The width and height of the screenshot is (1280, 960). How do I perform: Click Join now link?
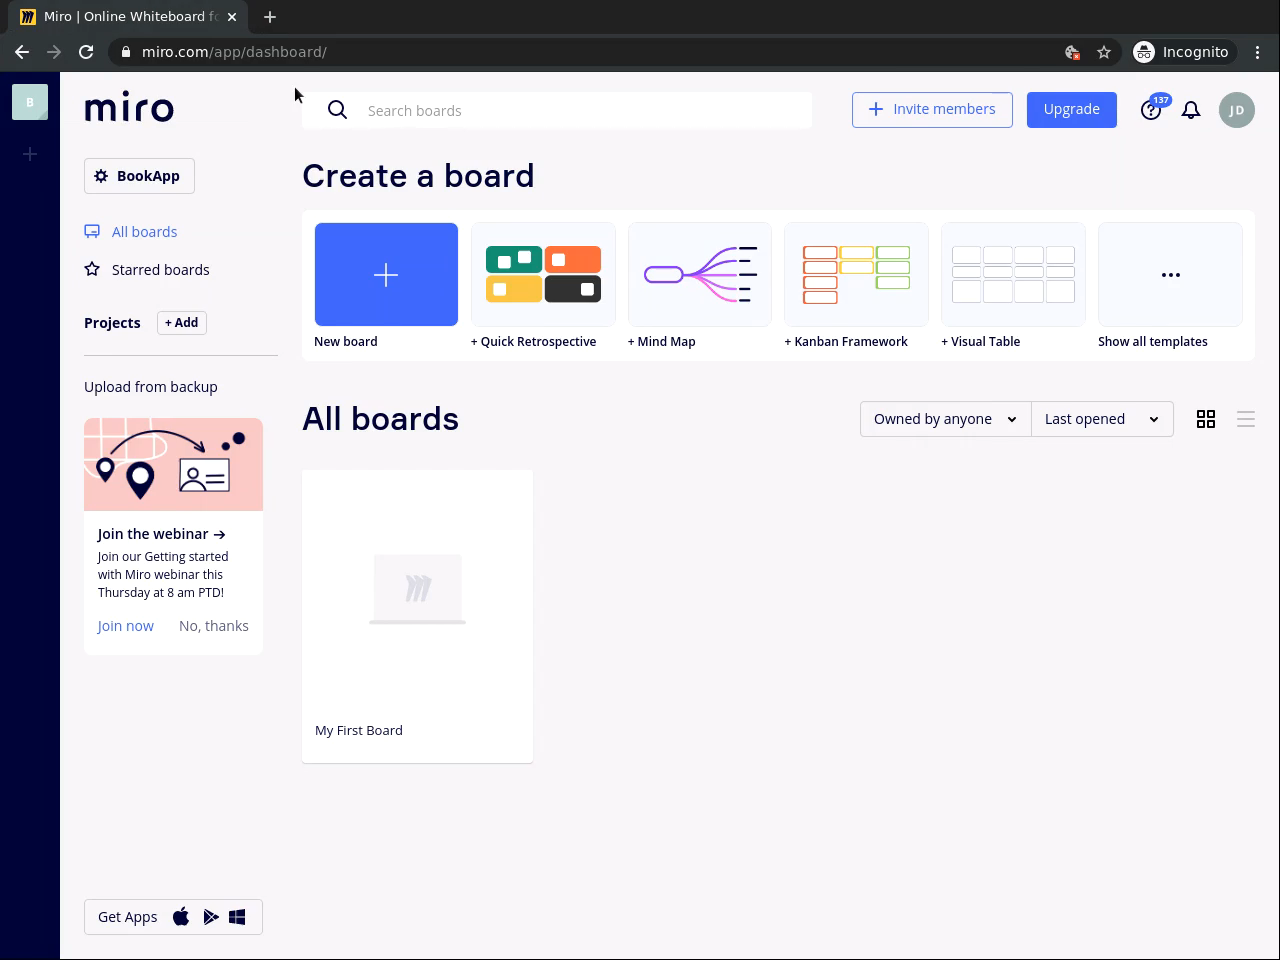[126, 626]
